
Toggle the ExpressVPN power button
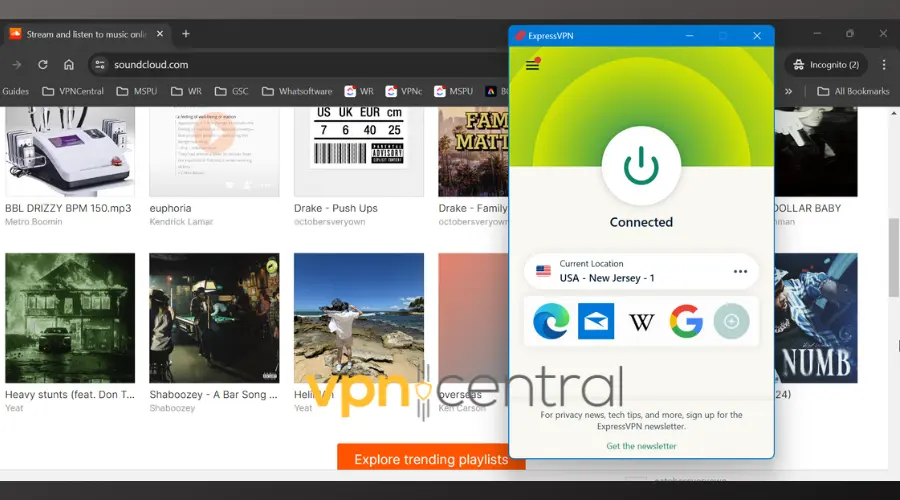tap(641, 166)
